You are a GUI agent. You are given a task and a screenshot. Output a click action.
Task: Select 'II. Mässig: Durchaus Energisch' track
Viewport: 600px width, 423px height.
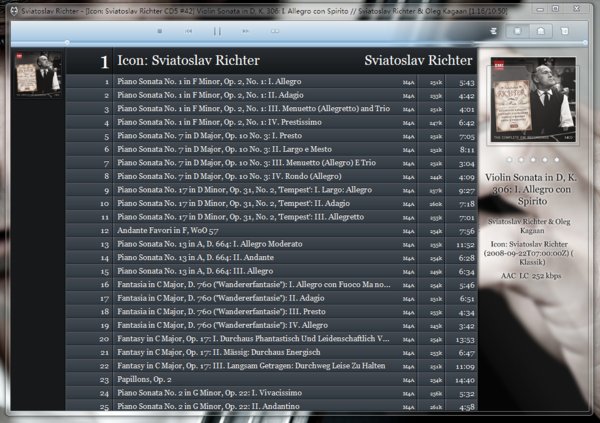coord(271,352)
